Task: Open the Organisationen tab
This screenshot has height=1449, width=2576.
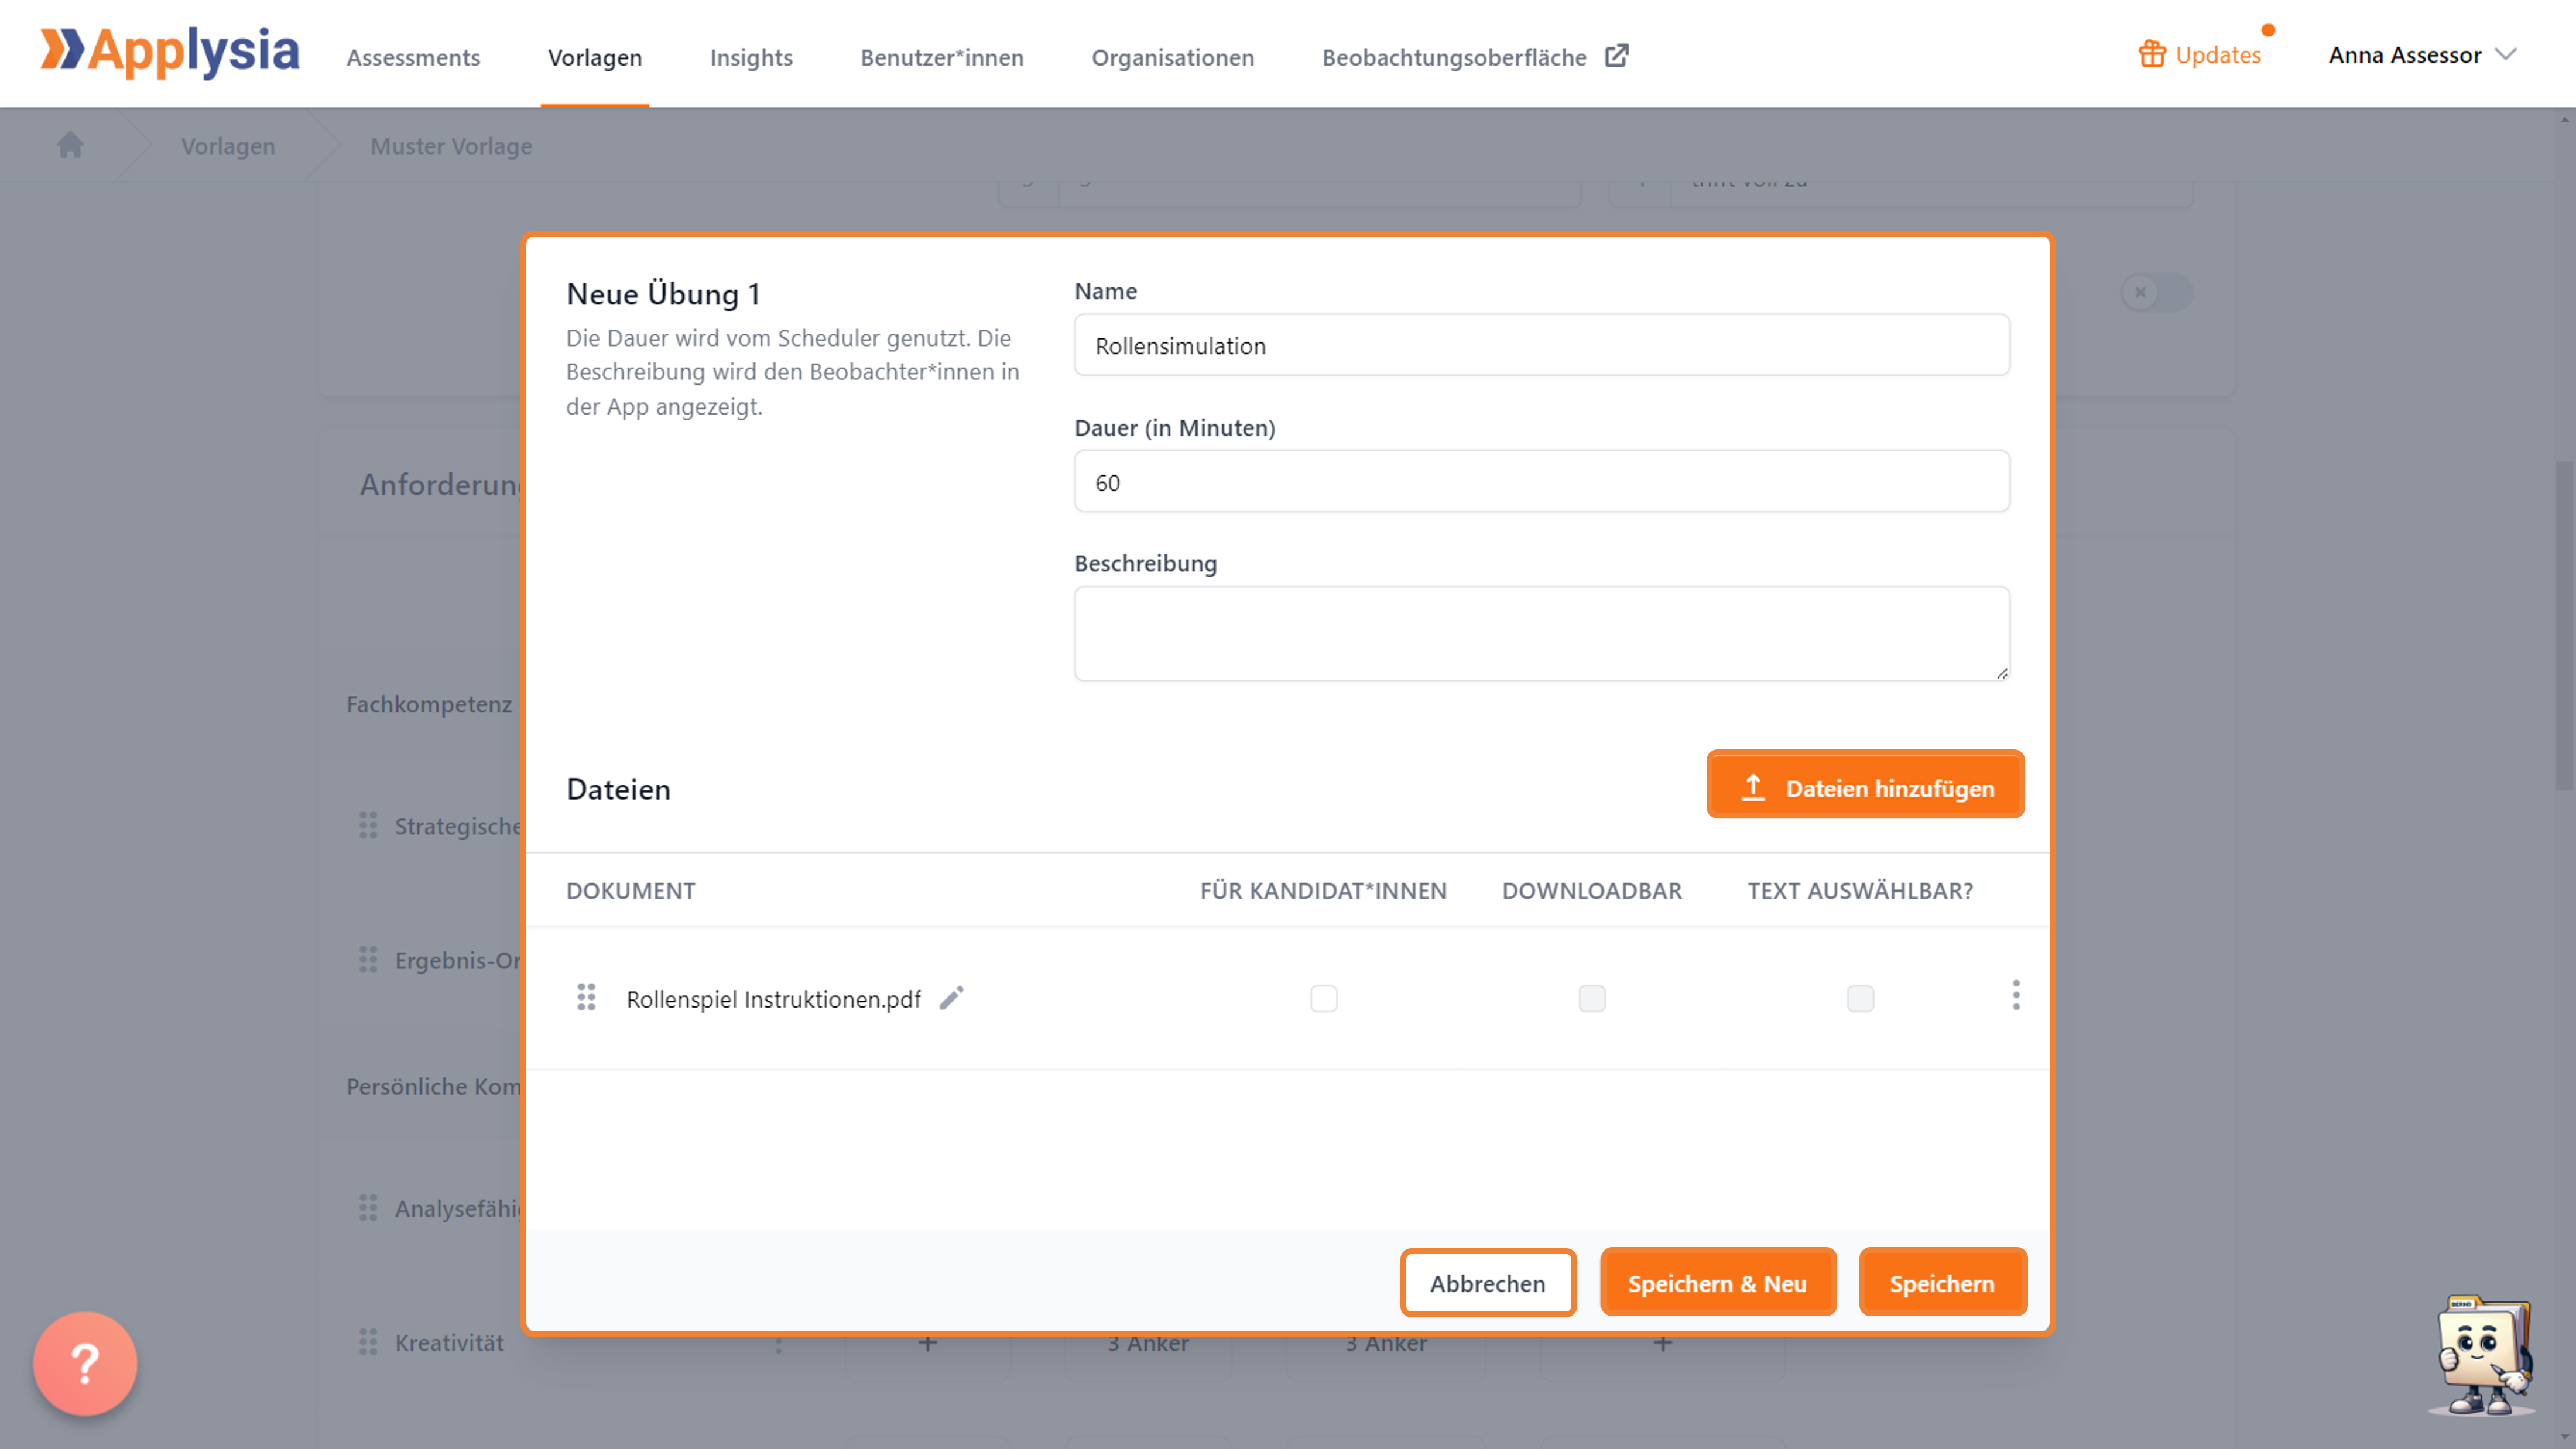Action: coord(1173,57)
